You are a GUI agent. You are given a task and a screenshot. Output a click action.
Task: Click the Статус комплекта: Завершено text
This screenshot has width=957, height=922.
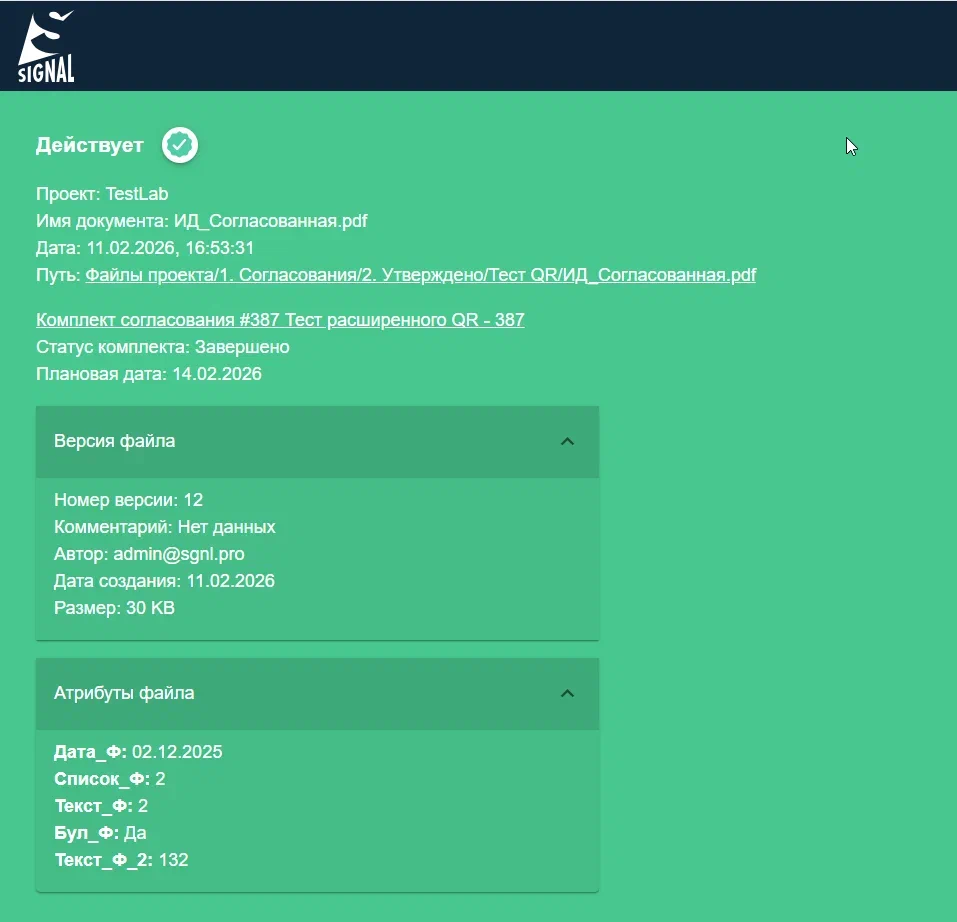[x=162, y=347]
